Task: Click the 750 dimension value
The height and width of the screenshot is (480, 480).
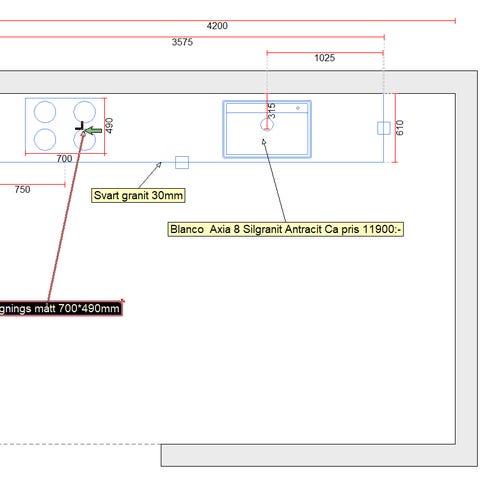Action: point(22,189)
